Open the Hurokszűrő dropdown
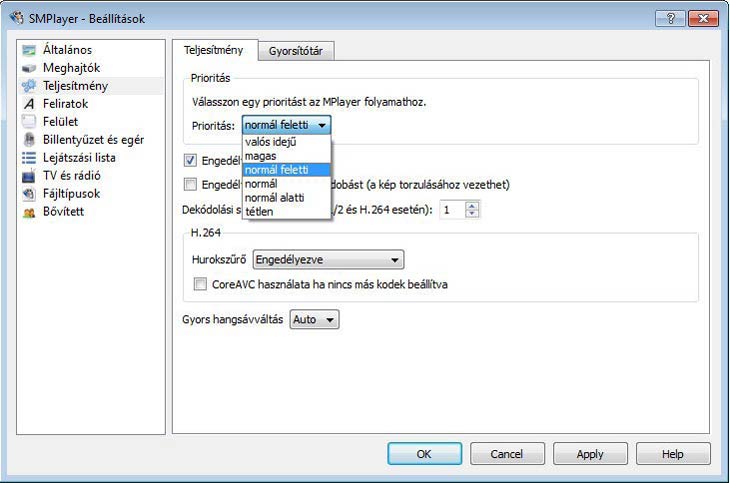The height and width of the screenshot is (483, 730). point(328,259)
